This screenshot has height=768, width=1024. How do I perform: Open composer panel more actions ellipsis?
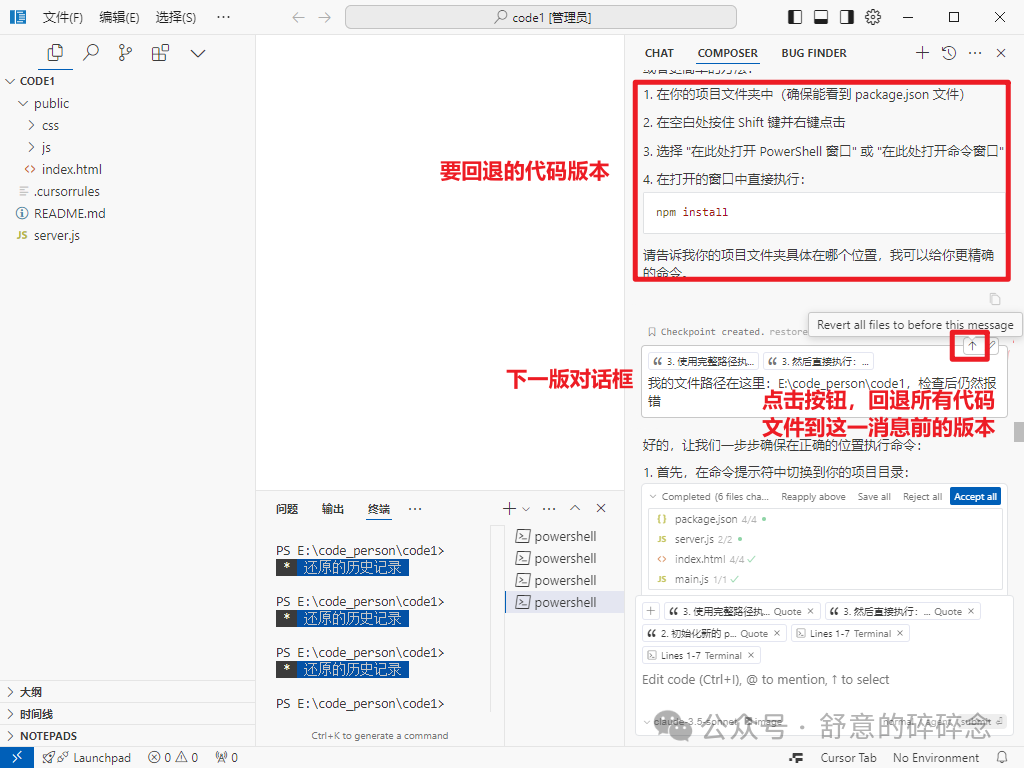(975, 53)
